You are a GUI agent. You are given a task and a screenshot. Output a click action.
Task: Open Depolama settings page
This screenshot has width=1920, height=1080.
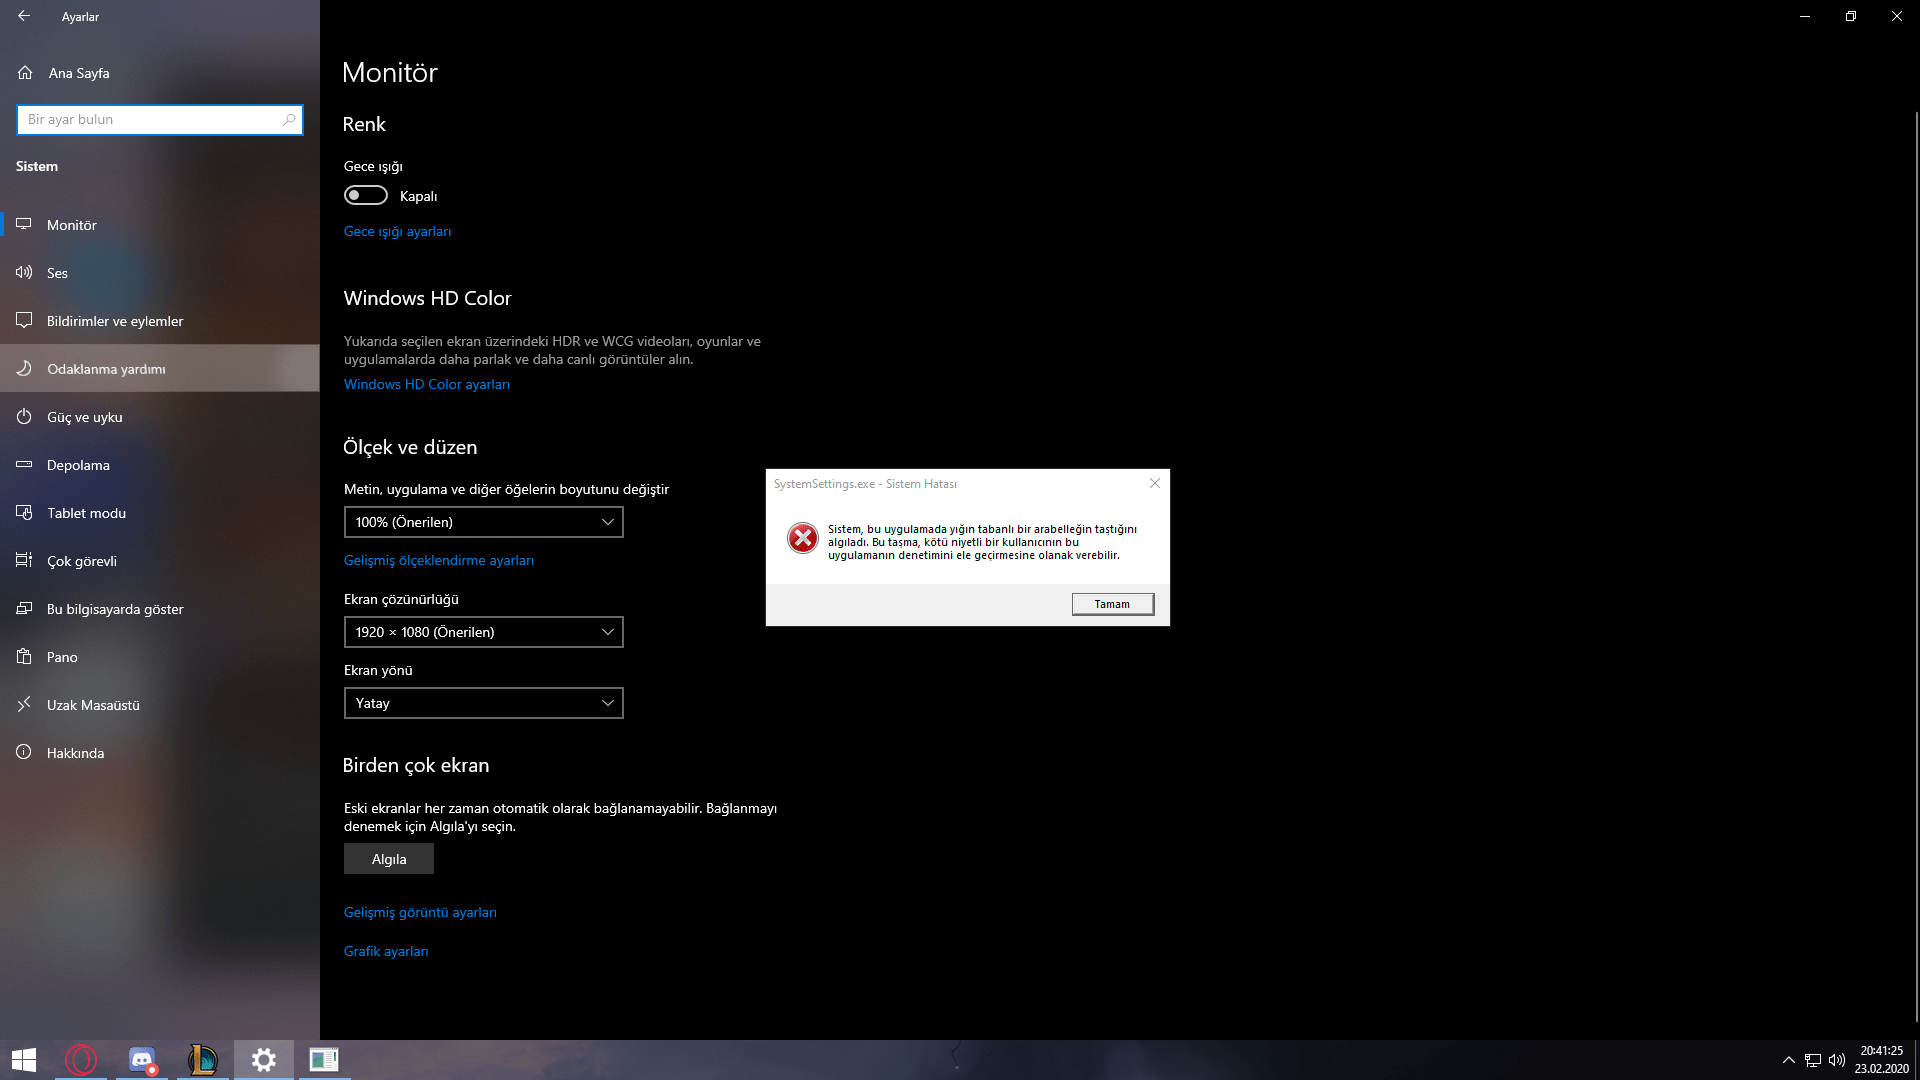pos(78,465)
